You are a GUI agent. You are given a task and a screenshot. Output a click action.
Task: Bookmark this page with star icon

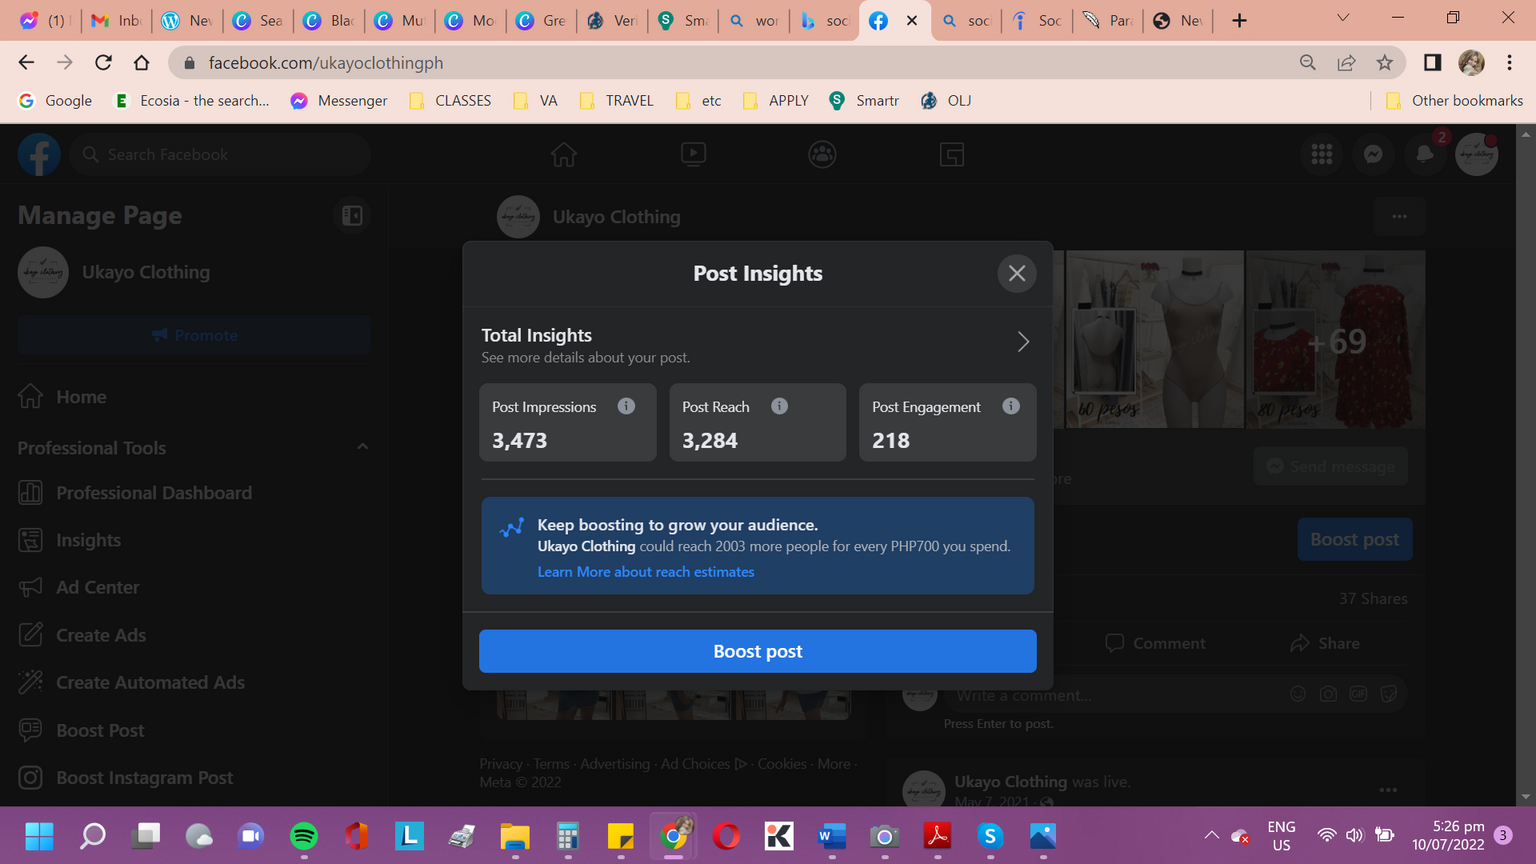coord(1384,63)
